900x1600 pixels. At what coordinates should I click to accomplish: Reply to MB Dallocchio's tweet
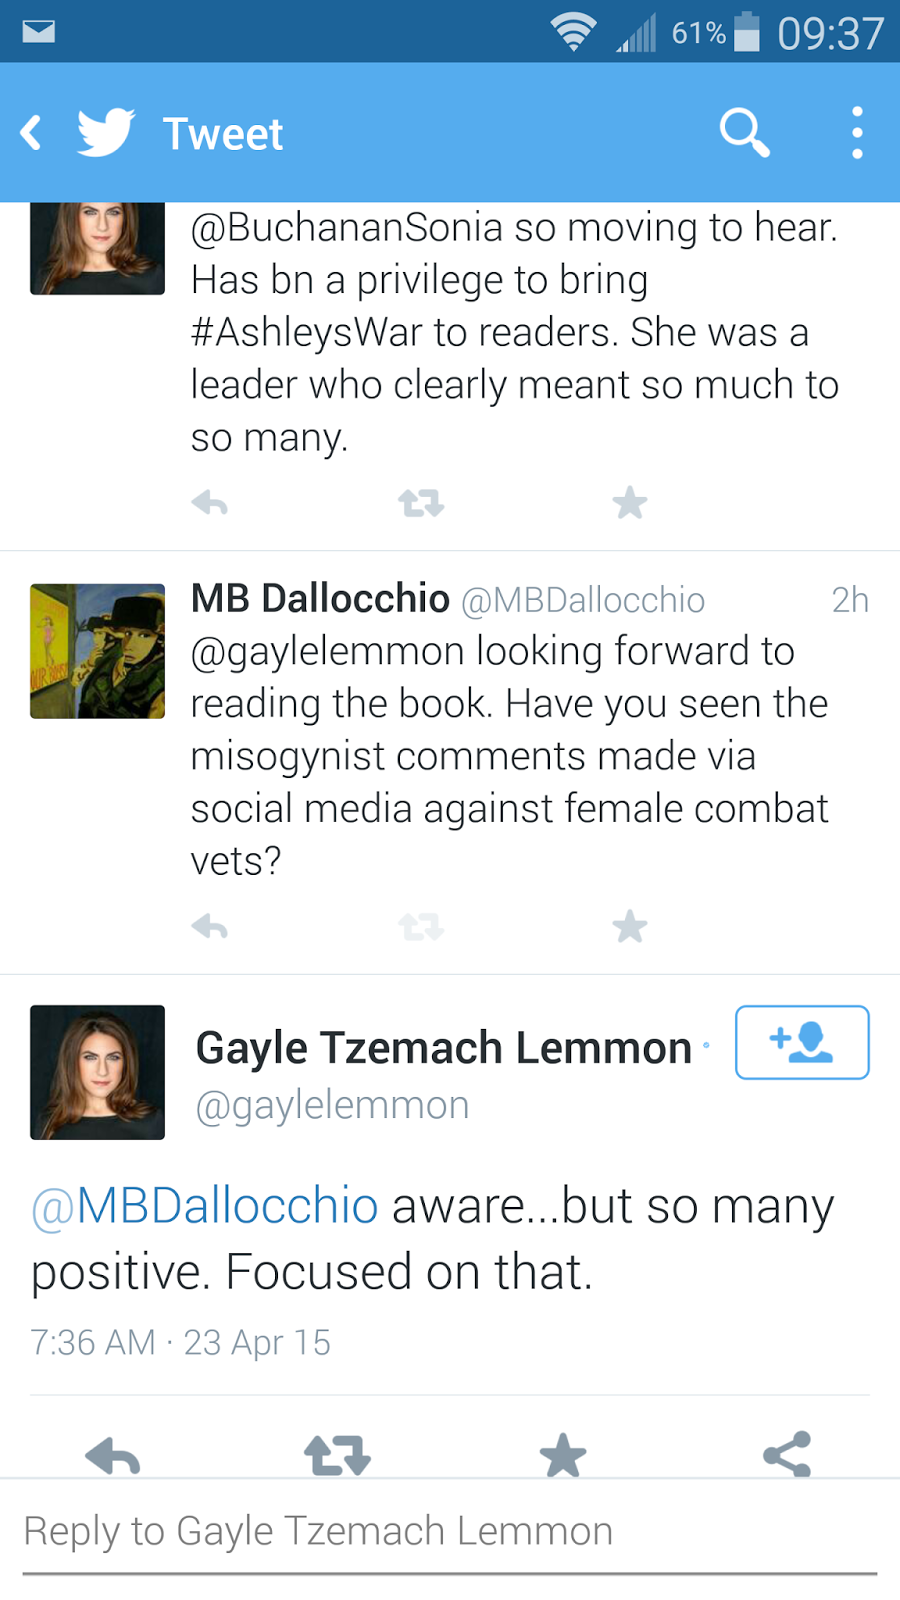click(x=210, y=927)
